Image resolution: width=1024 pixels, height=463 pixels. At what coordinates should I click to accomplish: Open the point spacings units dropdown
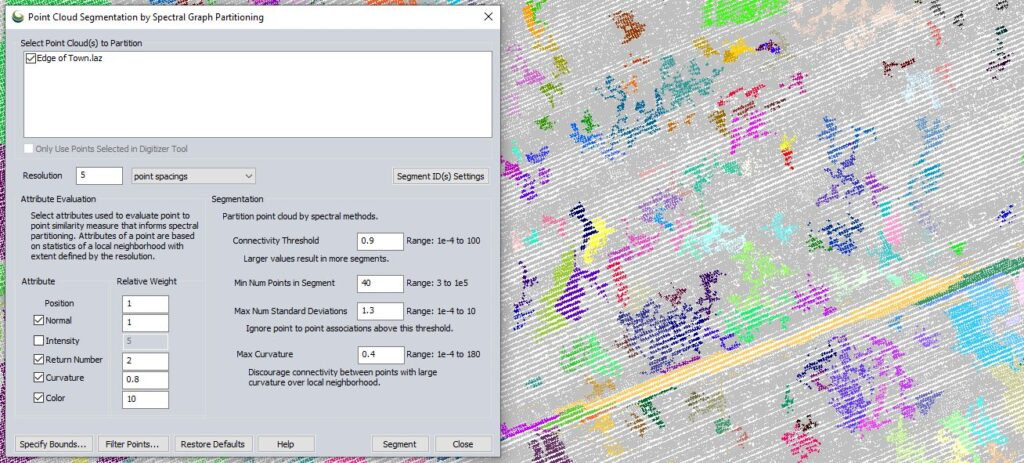coord(193,176)
